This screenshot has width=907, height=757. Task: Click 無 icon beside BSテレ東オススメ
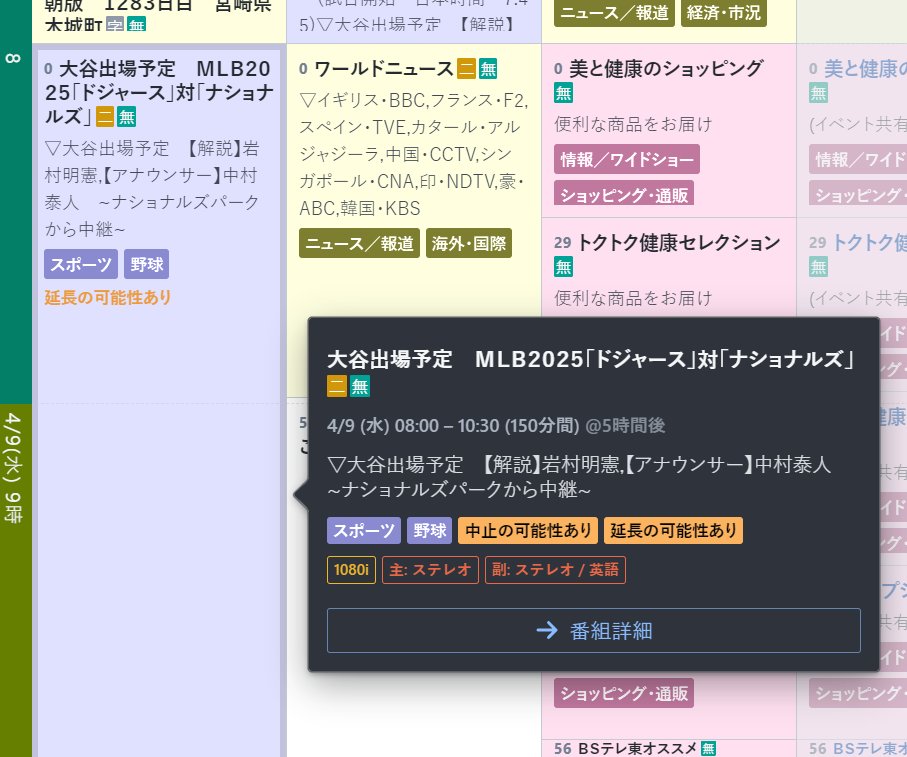pyautogui.click(x=708, y=748)
